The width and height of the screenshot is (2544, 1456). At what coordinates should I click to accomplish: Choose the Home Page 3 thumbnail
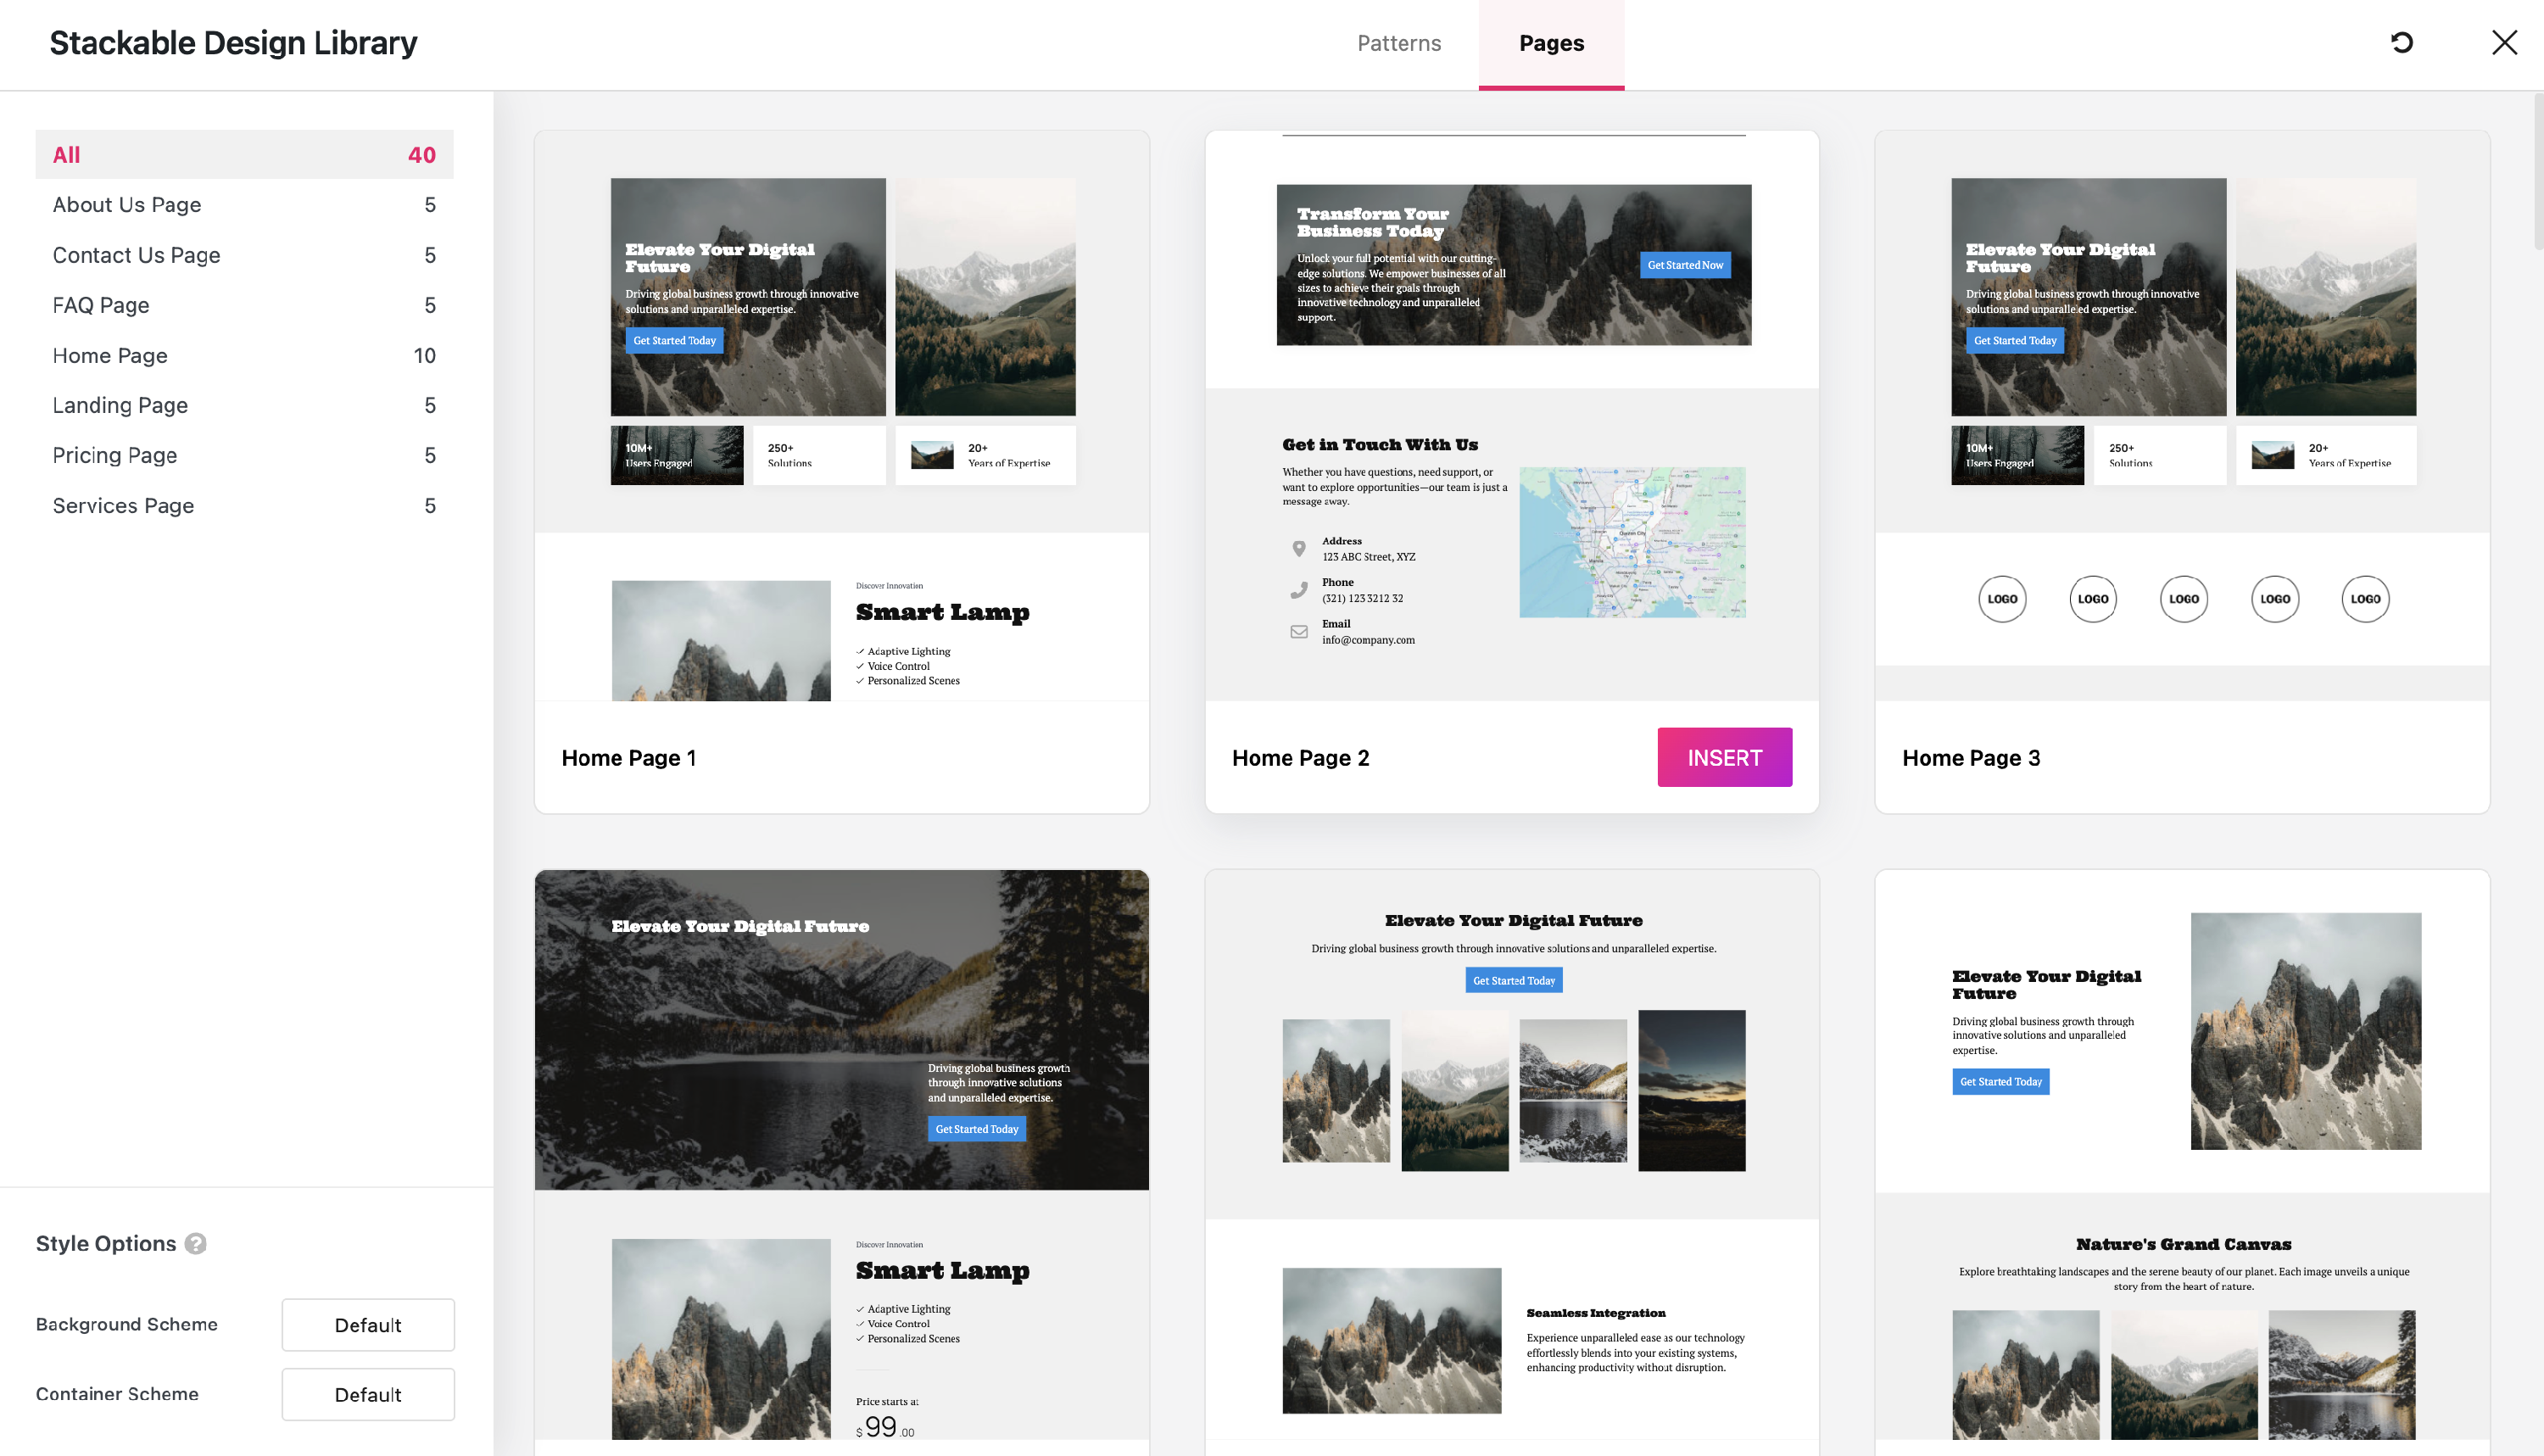point(2182,415)
